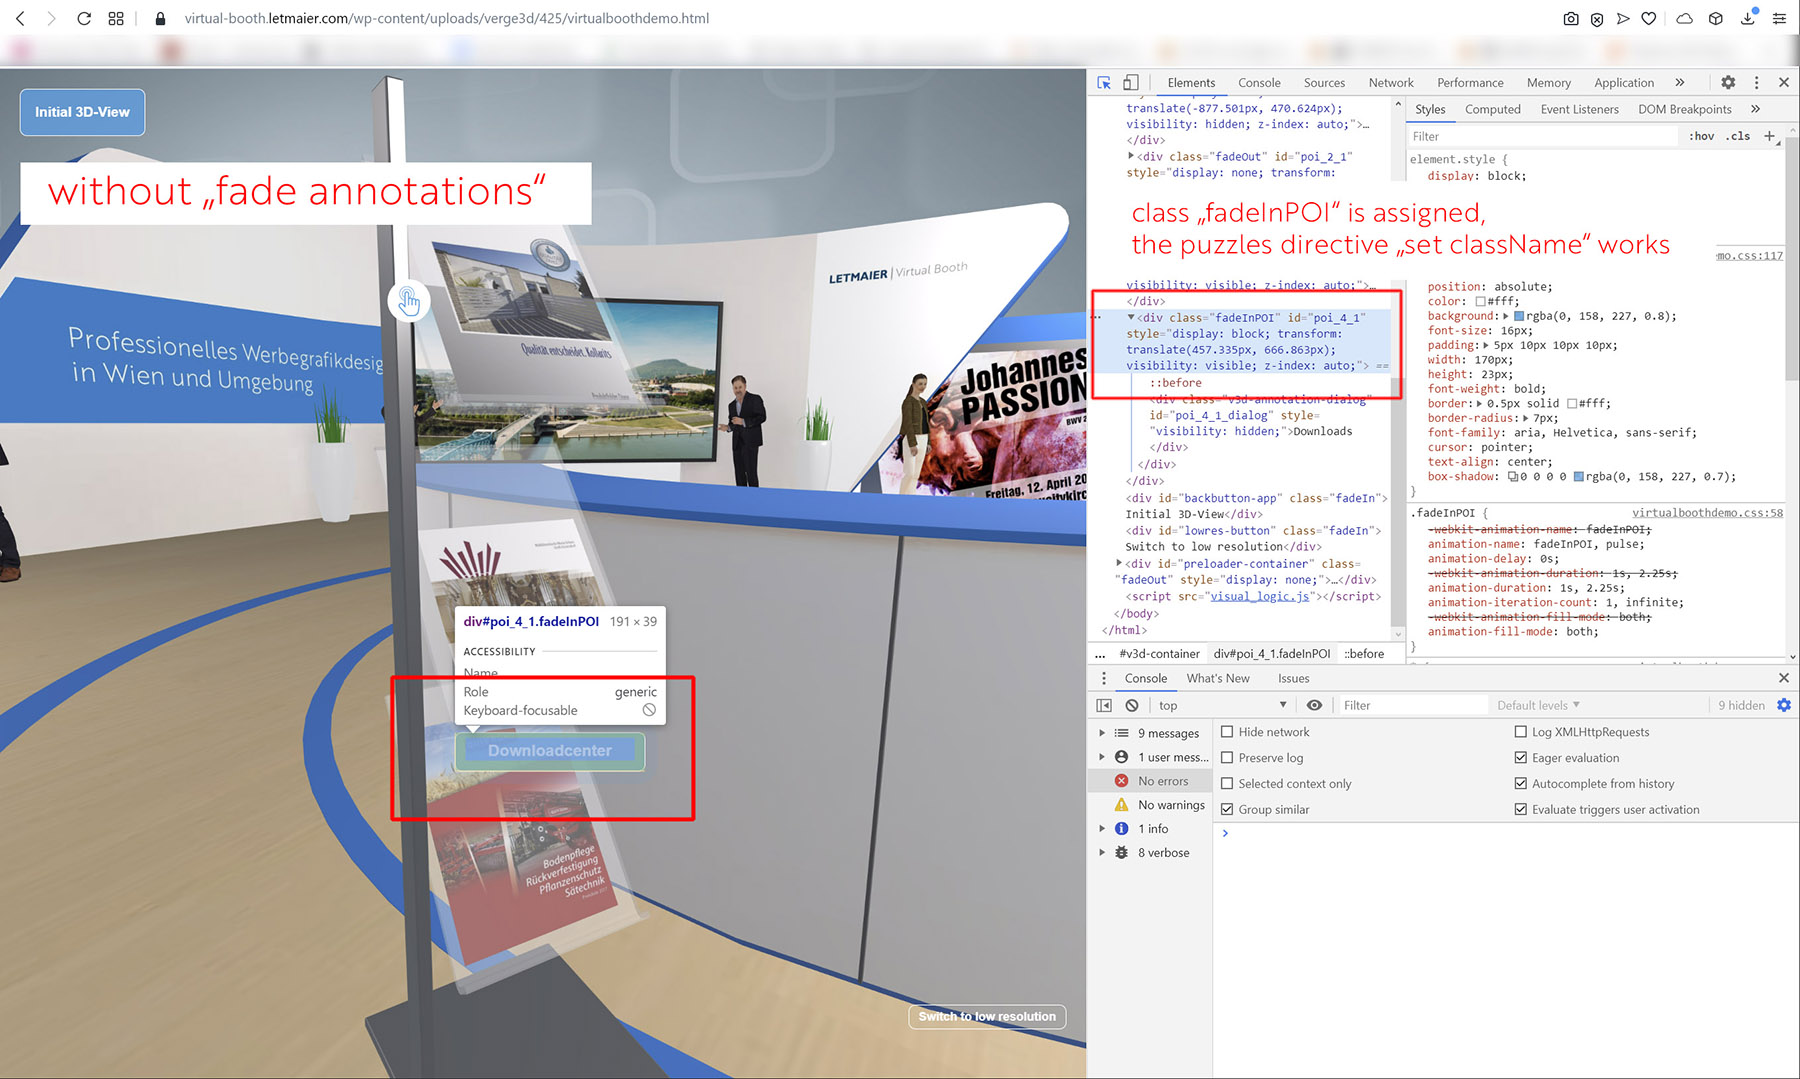1800x1079 pixels.
Task: Open the console drawer three-dot menu
Action: pos(1104,678)
